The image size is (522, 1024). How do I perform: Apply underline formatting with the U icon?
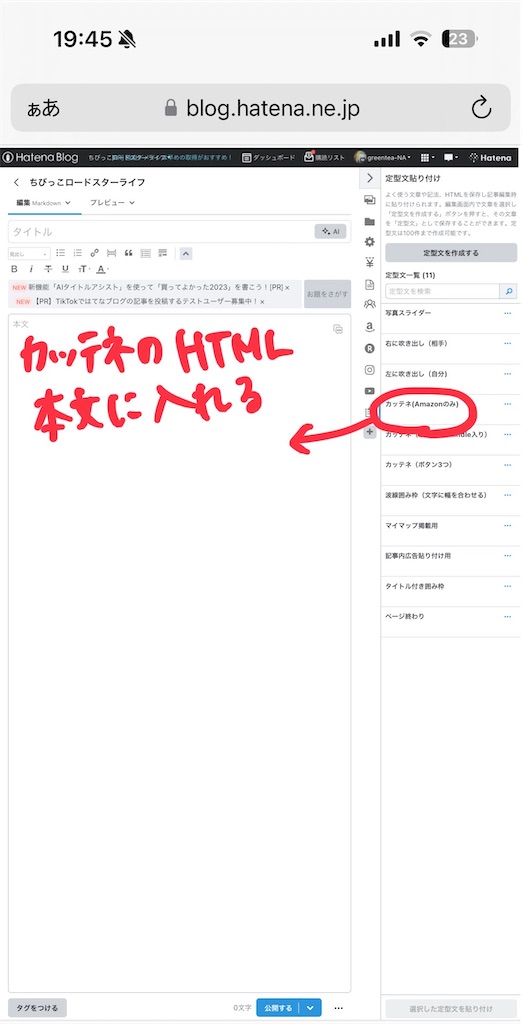(x=65, y=269)
